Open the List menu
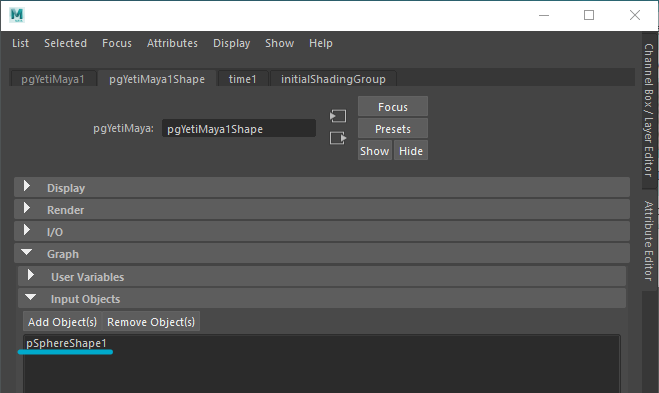Viewport: 659px width, 393px height. tap(20, 43)
